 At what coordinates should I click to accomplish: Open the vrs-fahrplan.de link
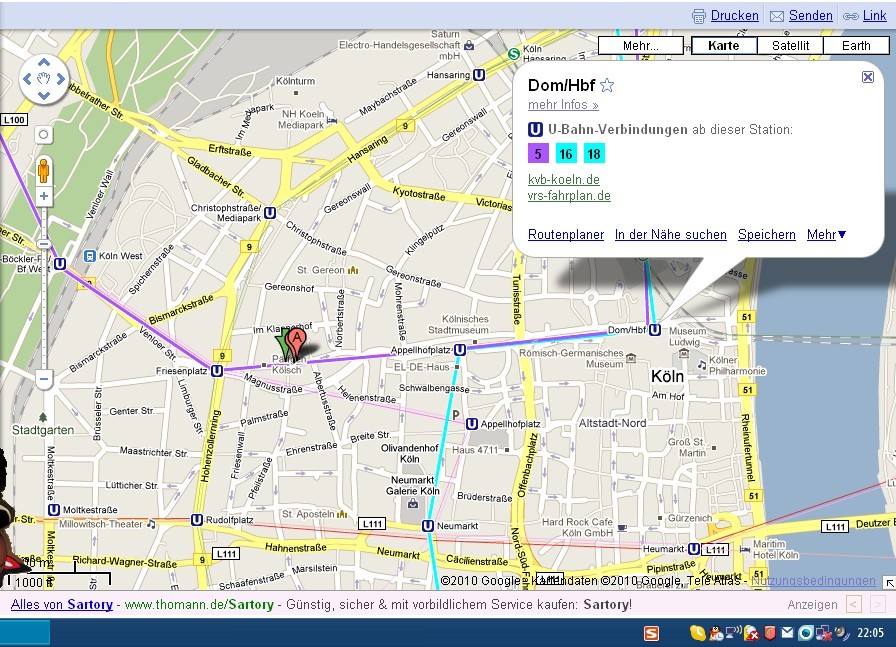point(569,195)
